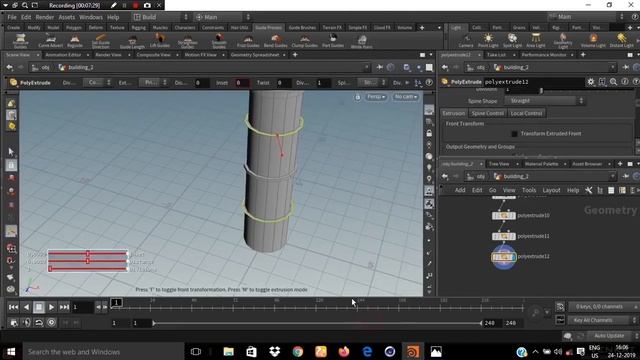The height and width of the screenshot is (360, 640).
Task: Click the Camera shelf tool
Action: [x=466, y=40]
